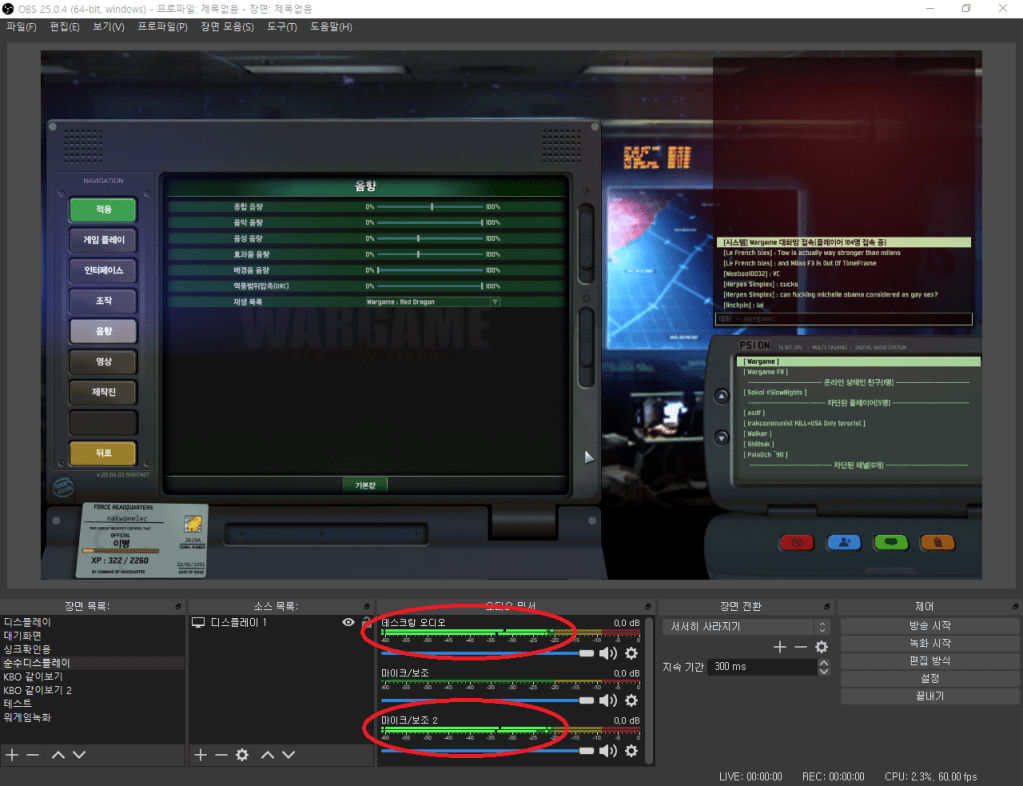Image resolution: width=1023 pixels, height=786 pixels.
Task: Mute the 마이크/보조 speaker toggle
Action: pos(608,702)
